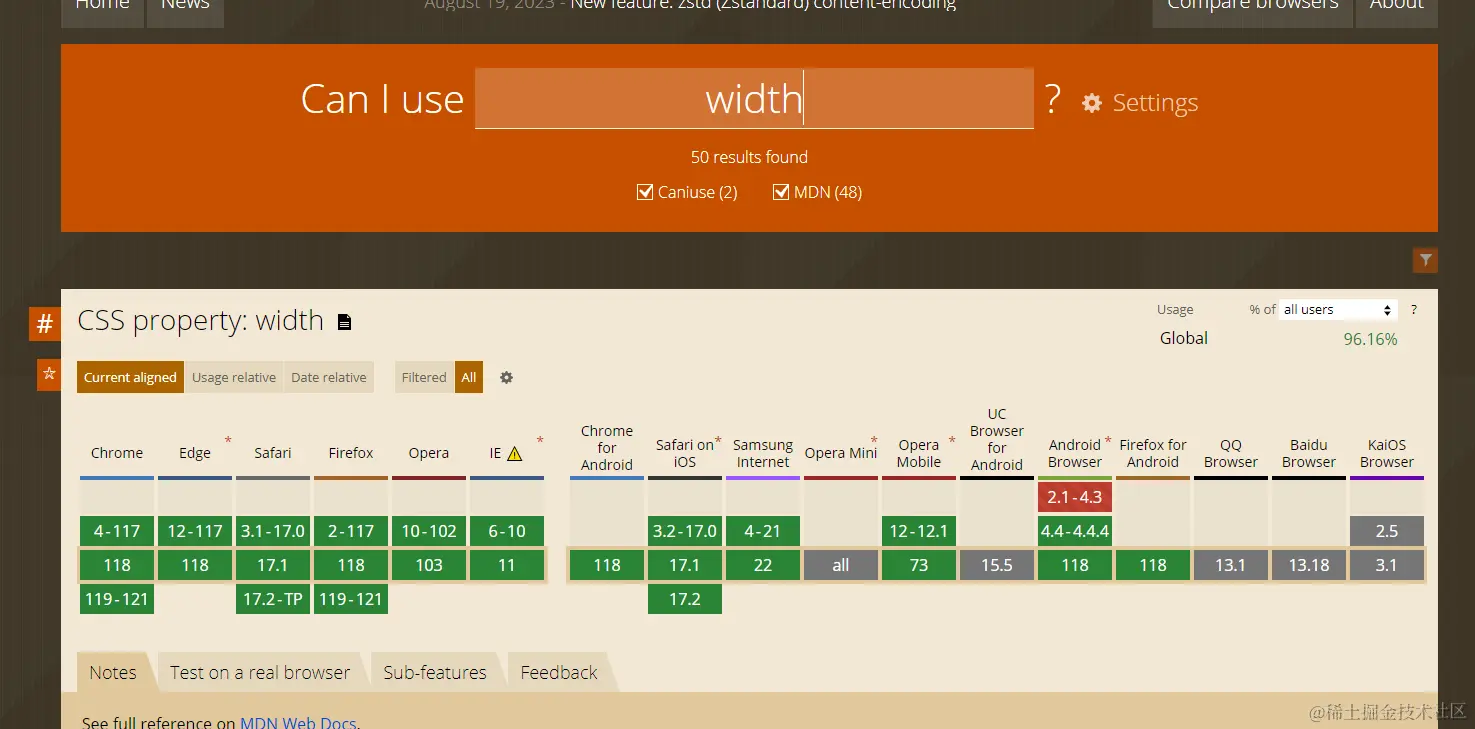
Task: Select Safari 17.2-TP cell
Action: (273, 599)
